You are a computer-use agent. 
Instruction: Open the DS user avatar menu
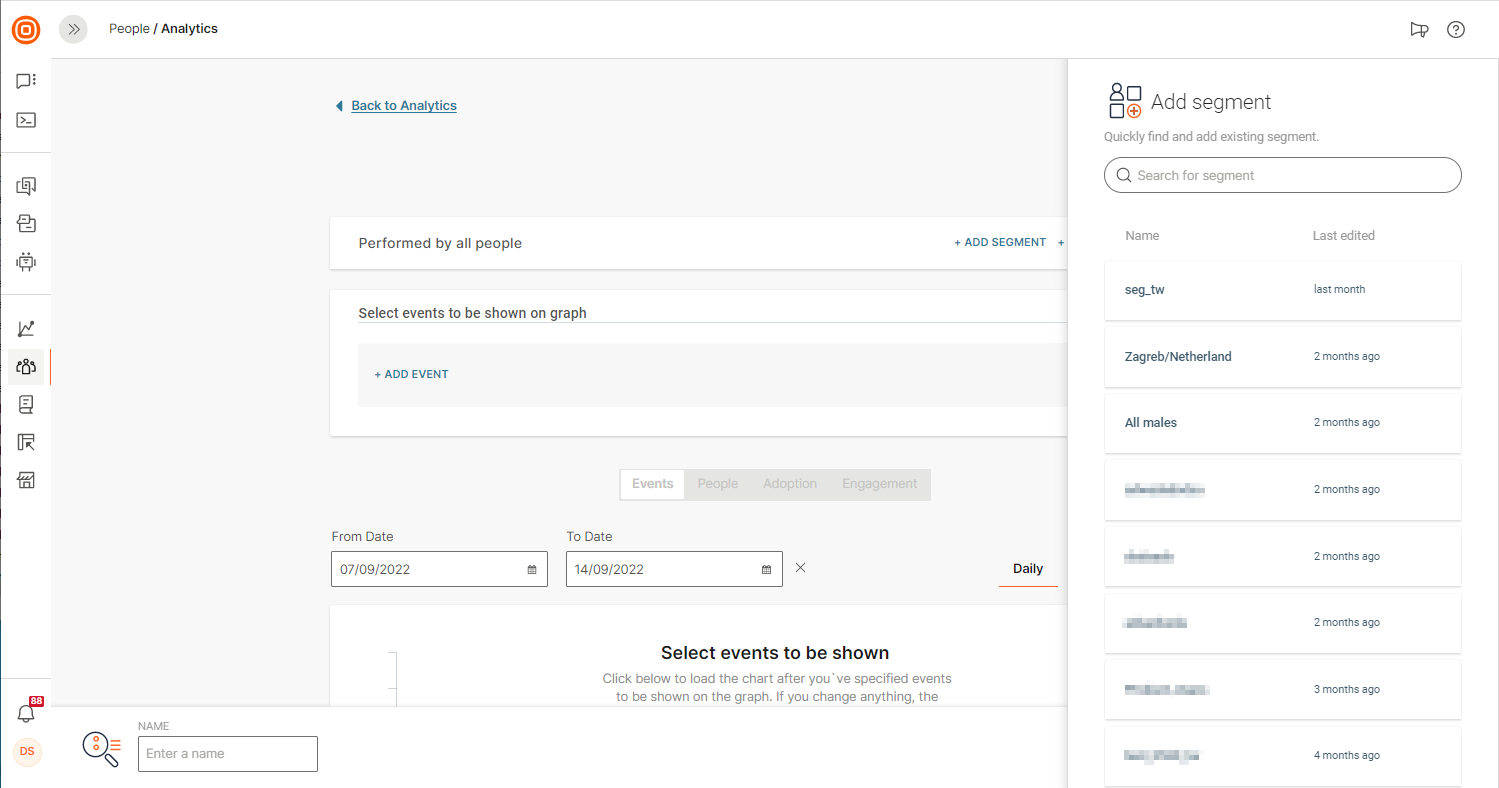tap(27, 751)
